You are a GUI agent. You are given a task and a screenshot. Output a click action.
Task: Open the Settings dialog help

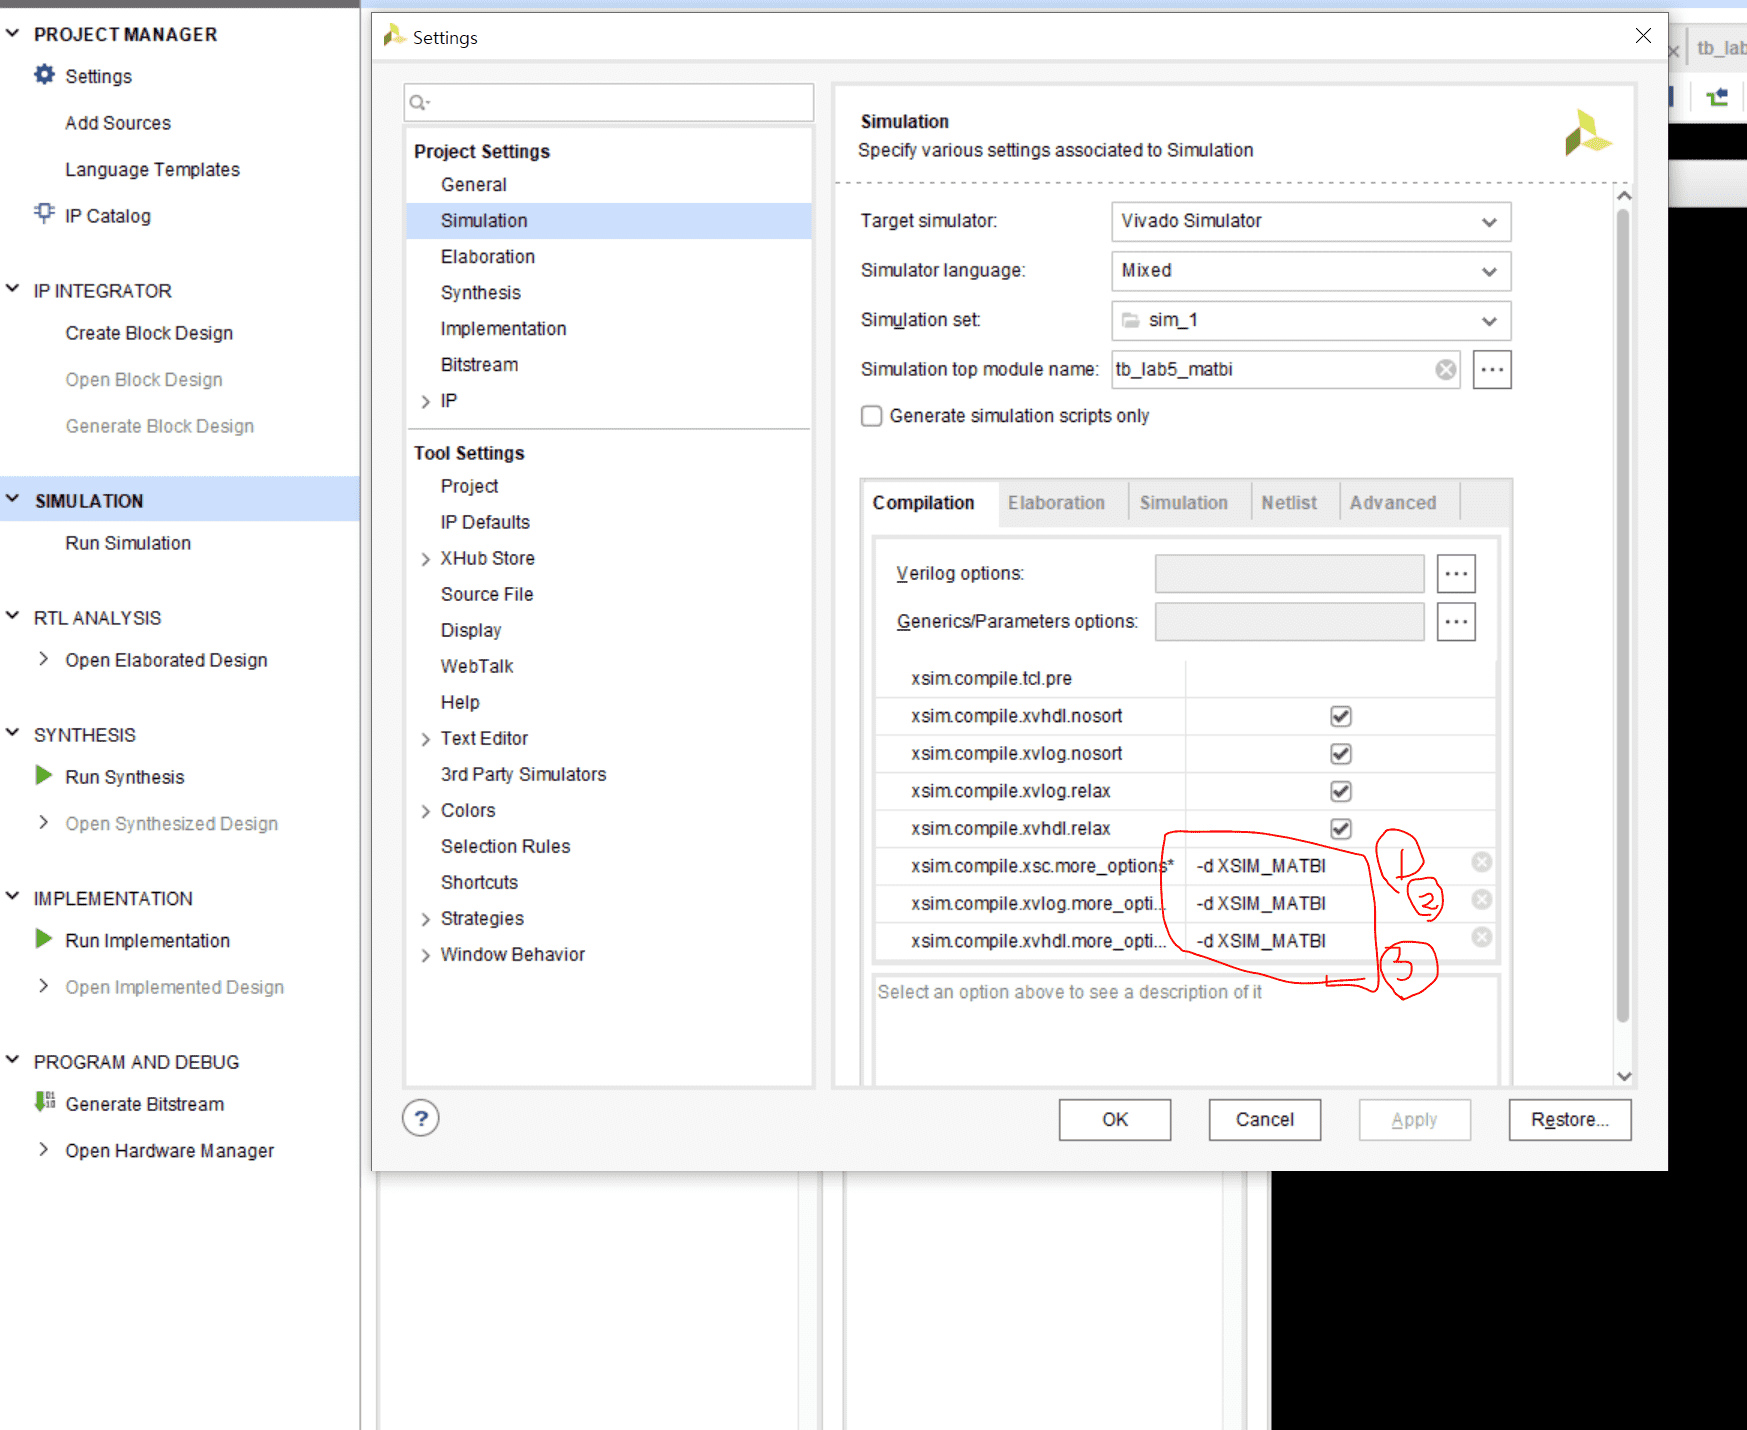tap(421, 1118)
